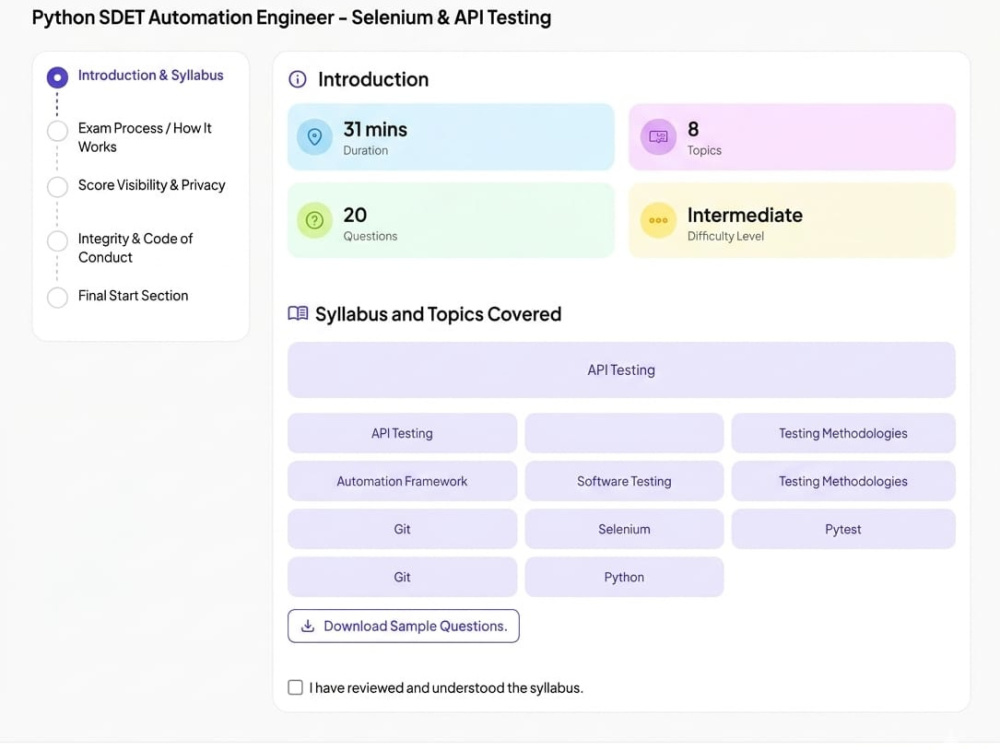Image resolution: width=1000 pixels, height=750 pixels.
Task: Click the Python SDET Automation Engineer page title
Action: tap(291, 17)
